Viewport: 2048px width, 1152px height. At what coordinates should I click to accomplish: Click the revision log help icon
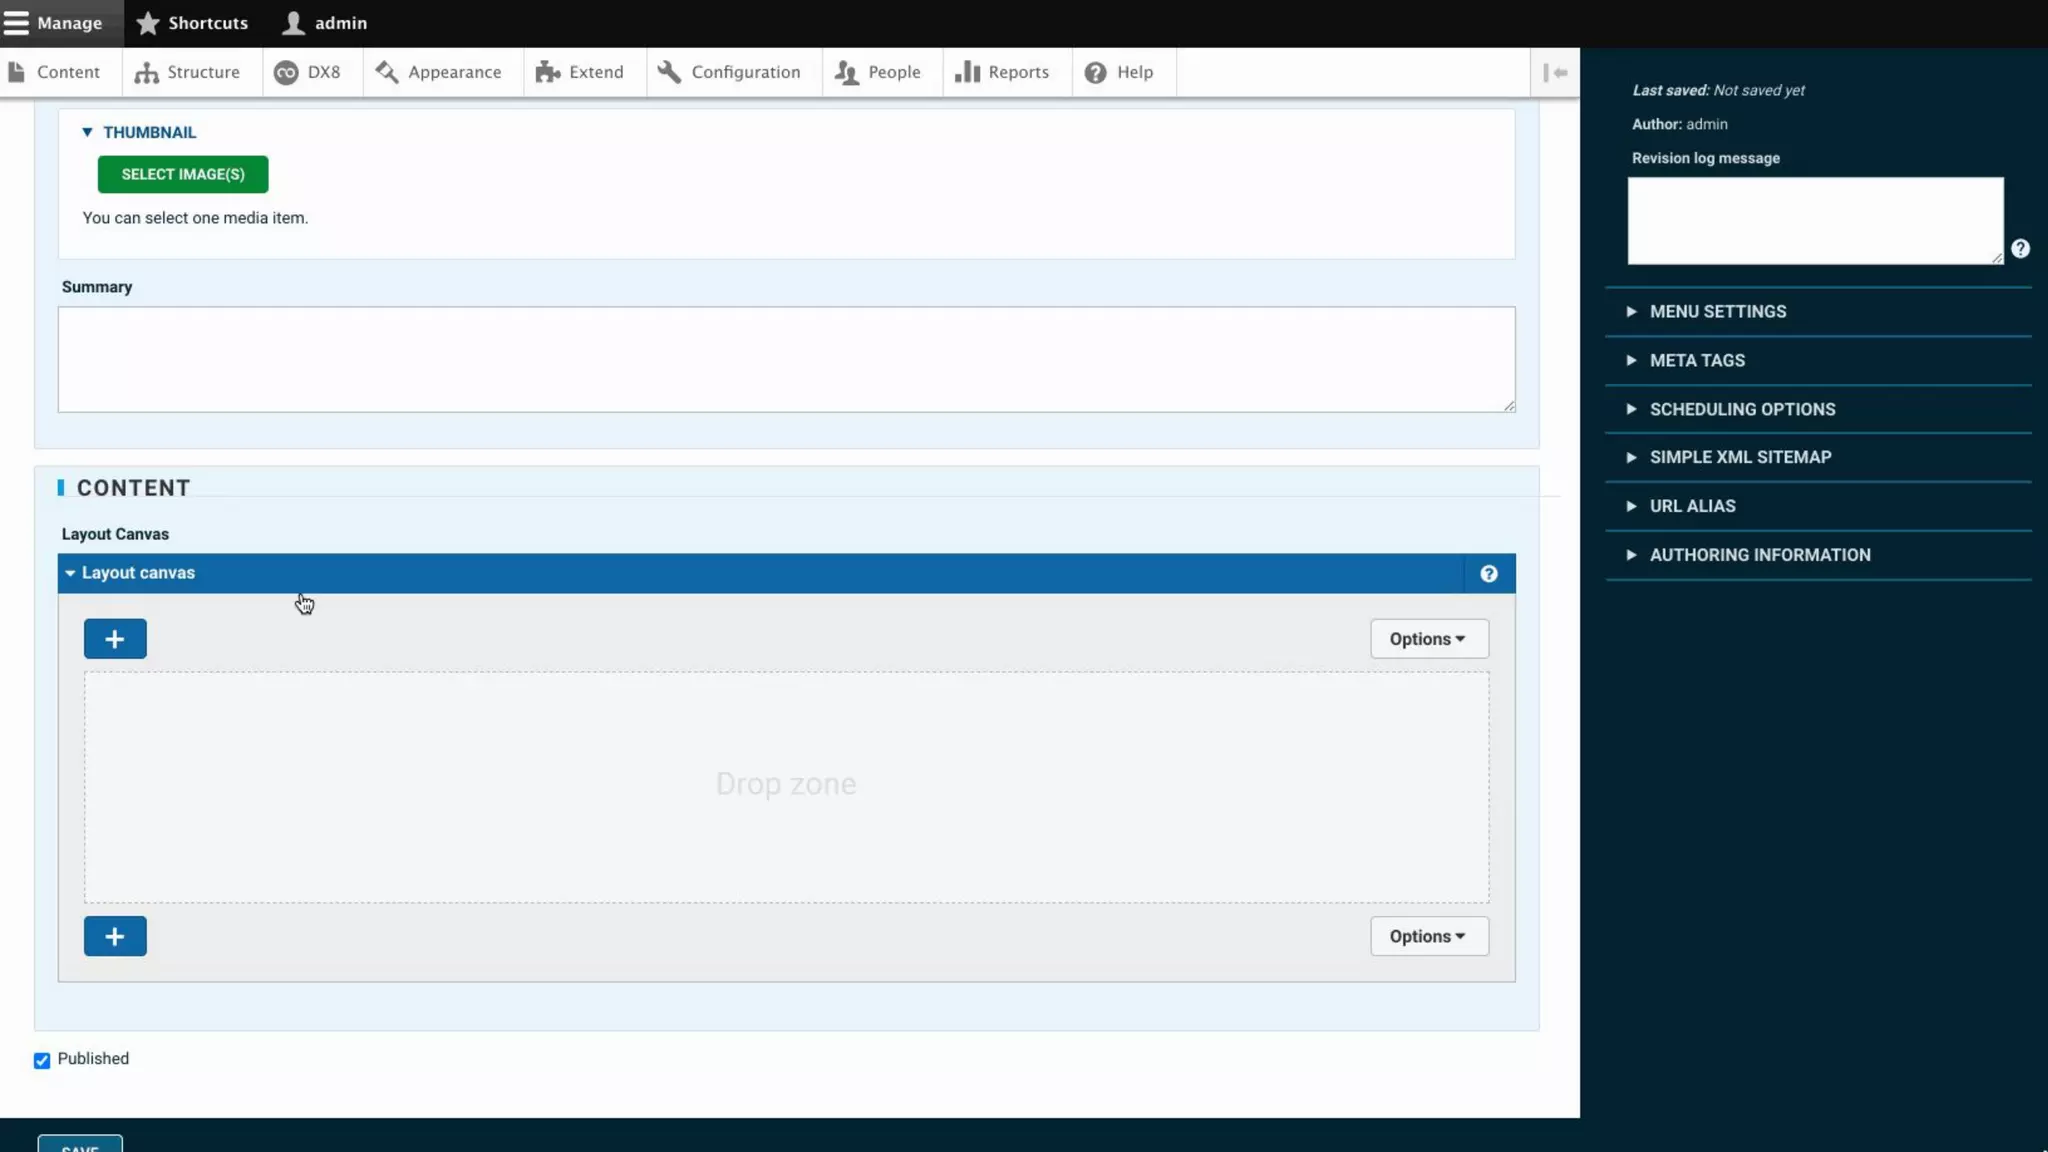coord(2020,249)
